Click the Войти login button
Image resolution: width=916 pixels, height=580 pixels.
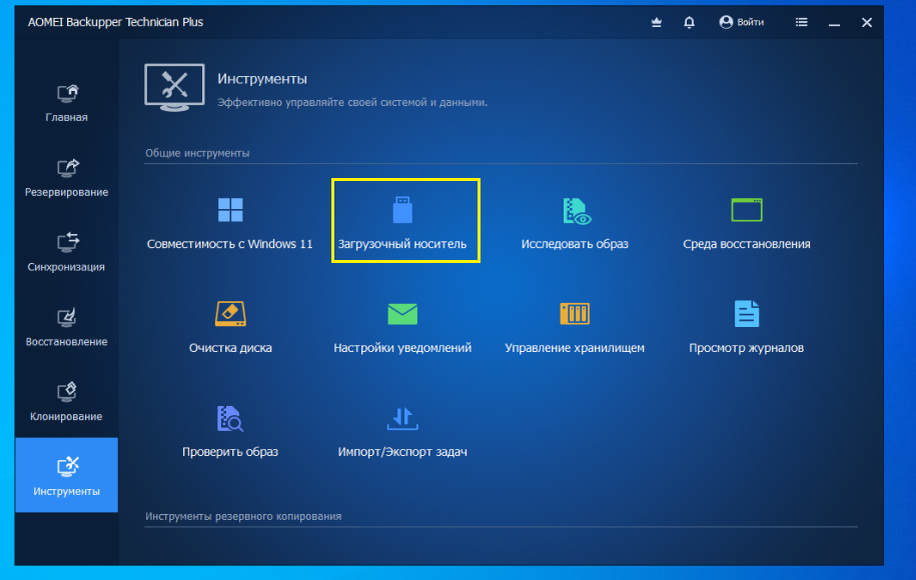742,22
